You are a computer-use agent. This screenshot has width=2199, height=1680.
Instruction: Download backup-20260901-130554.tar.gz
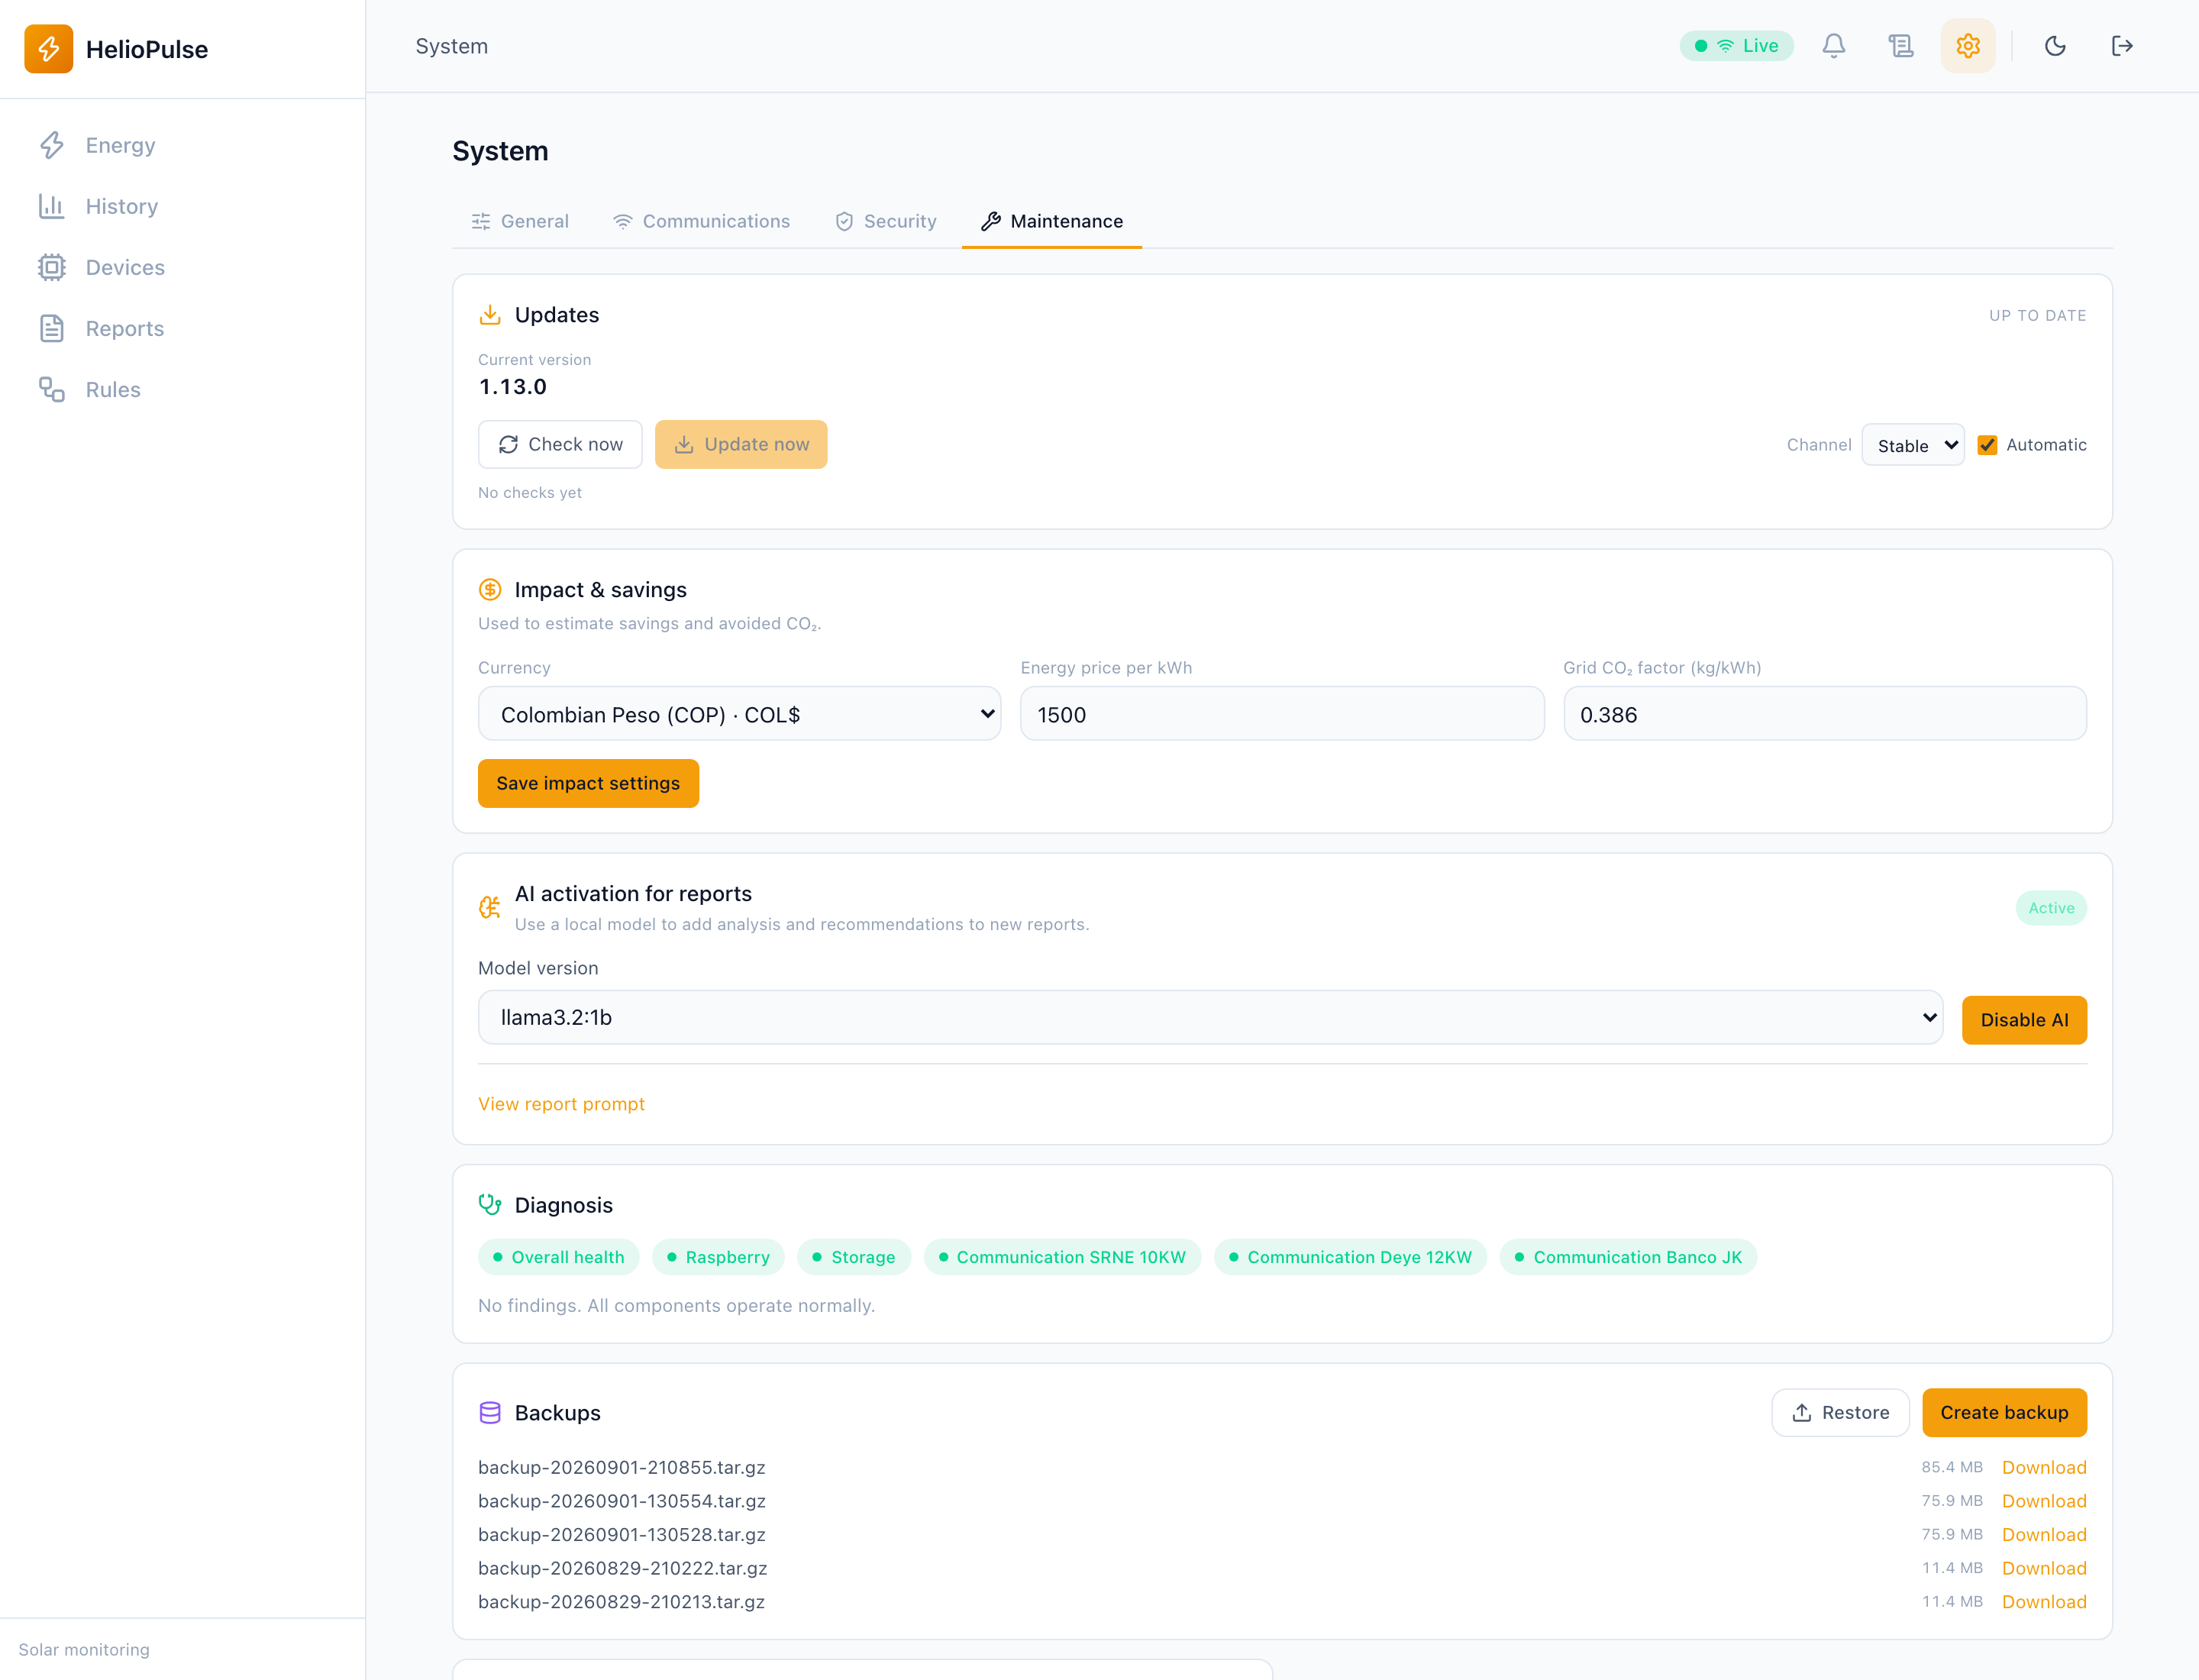pyautogui.click(x=2044, y=1501)
